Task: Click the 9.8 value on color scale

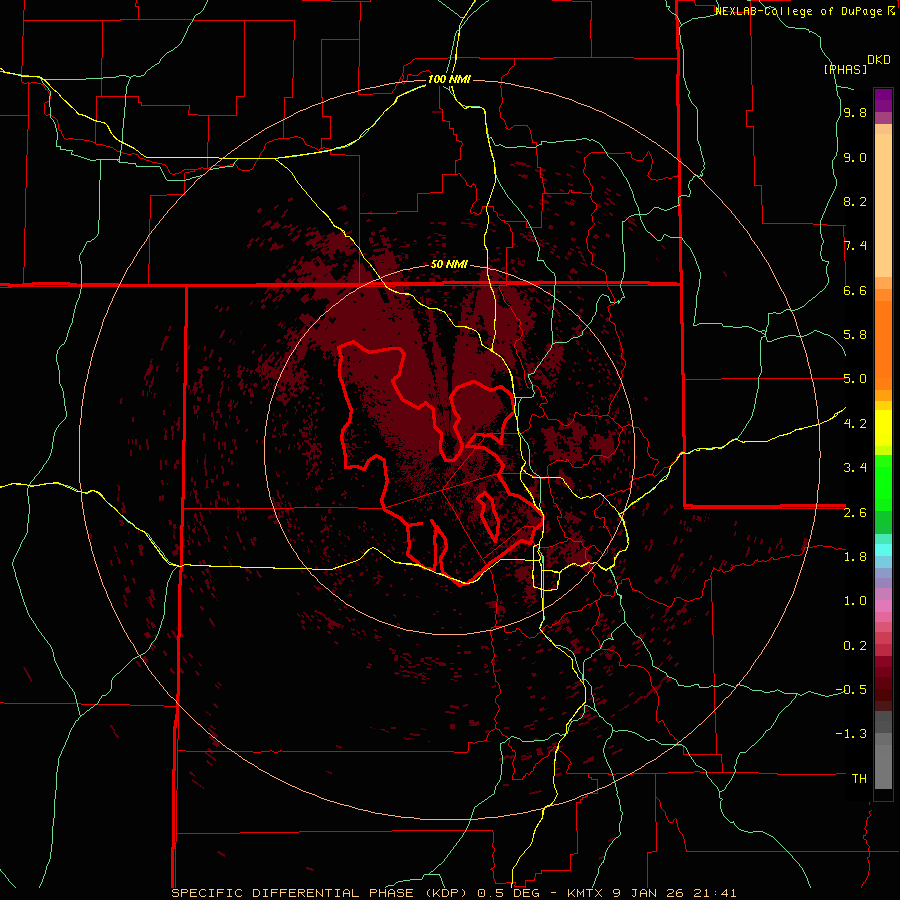Action: 855,113
